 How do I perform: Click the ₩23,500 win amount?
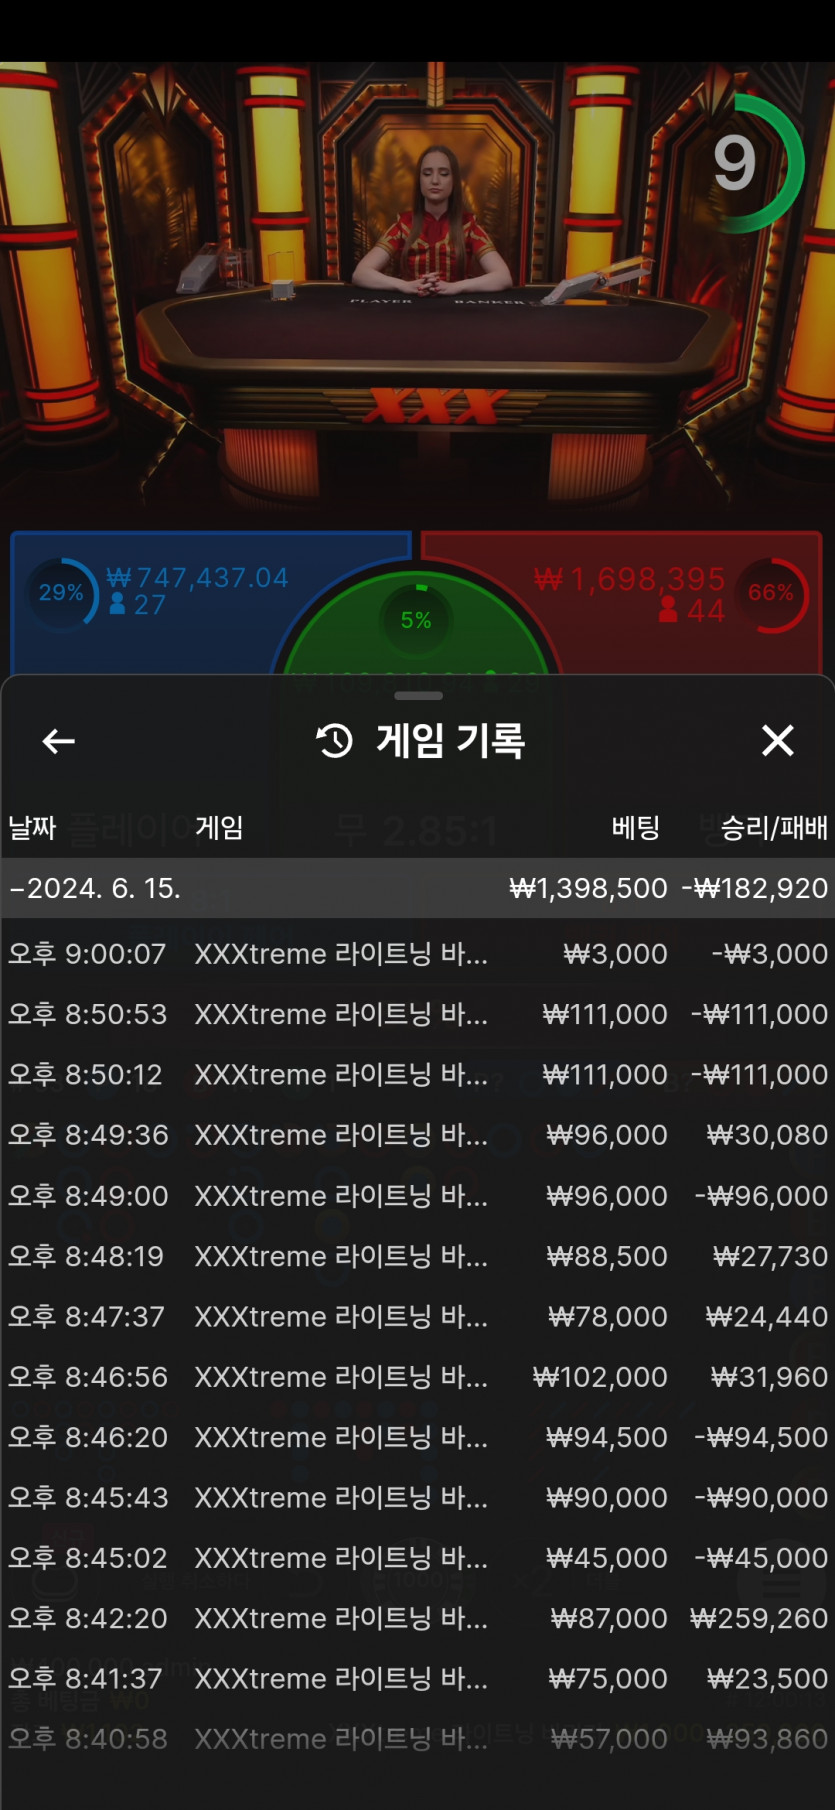(767, 1679)
